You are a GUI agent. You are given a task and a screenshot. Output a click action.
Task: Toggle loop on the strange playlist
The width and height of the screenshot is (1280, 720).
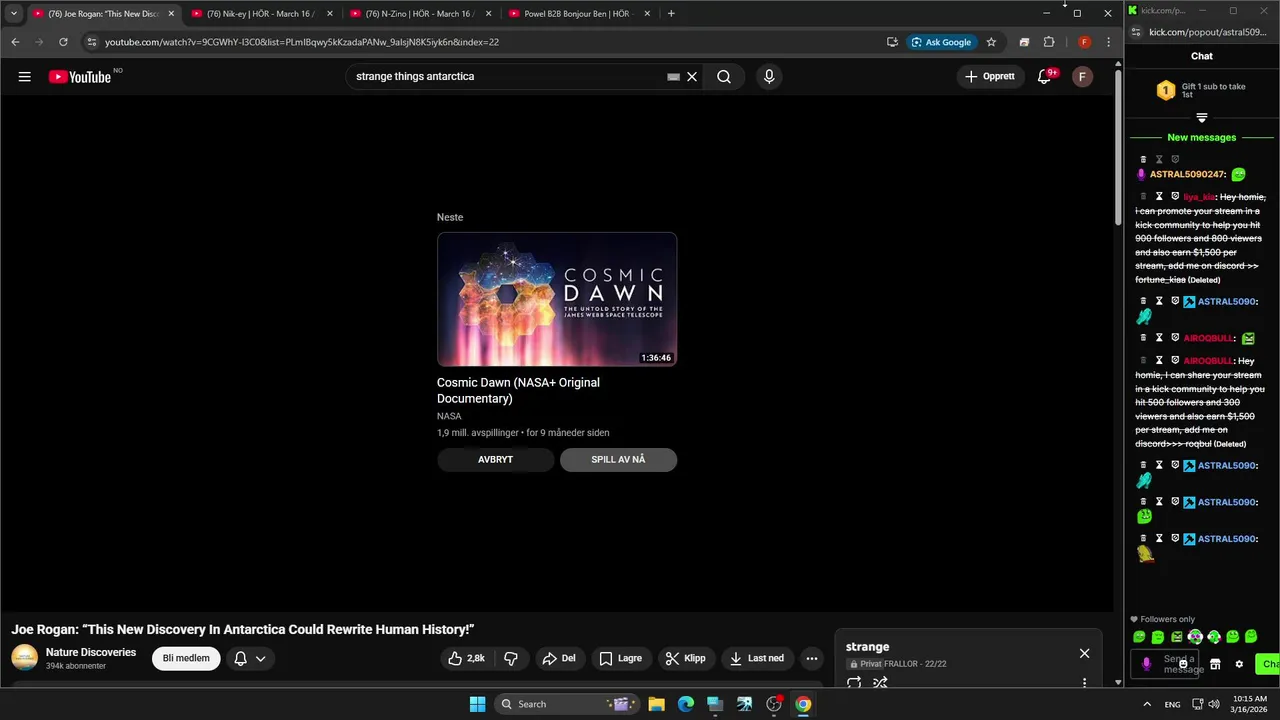(854, 683)
